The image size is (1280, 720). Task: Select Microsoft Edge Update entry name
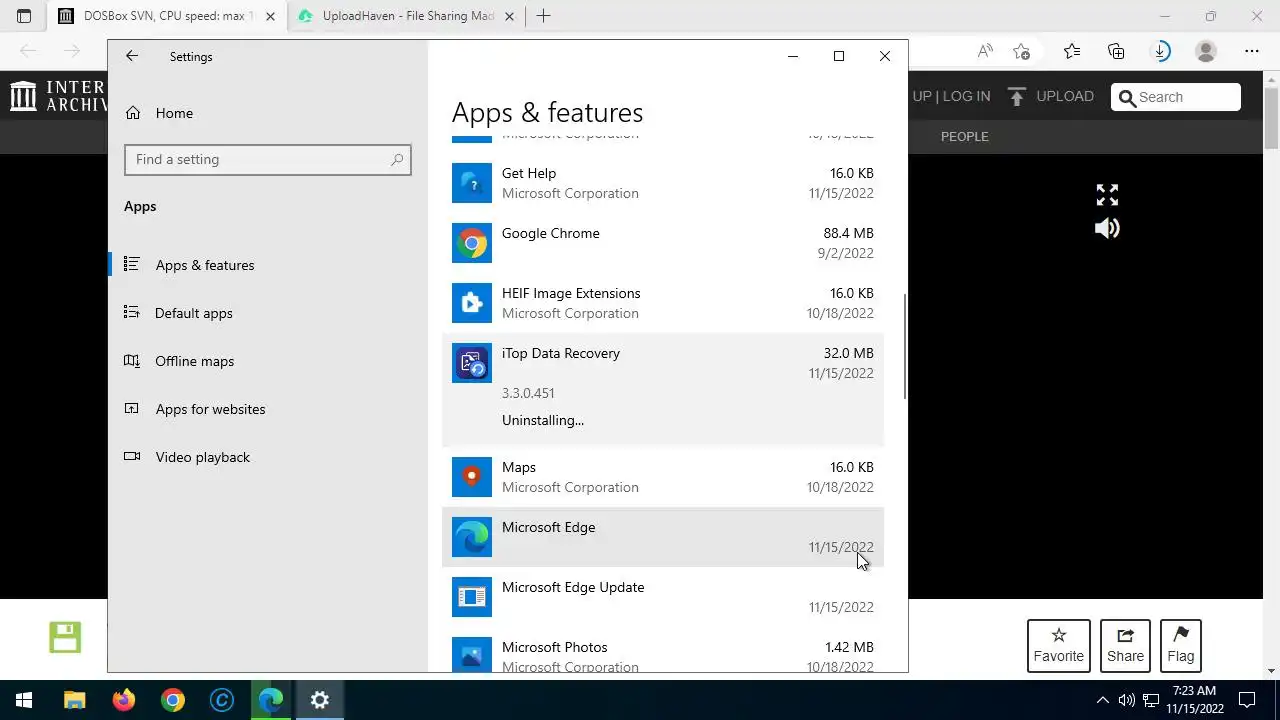pyautogui.click(x=573, y=587)
